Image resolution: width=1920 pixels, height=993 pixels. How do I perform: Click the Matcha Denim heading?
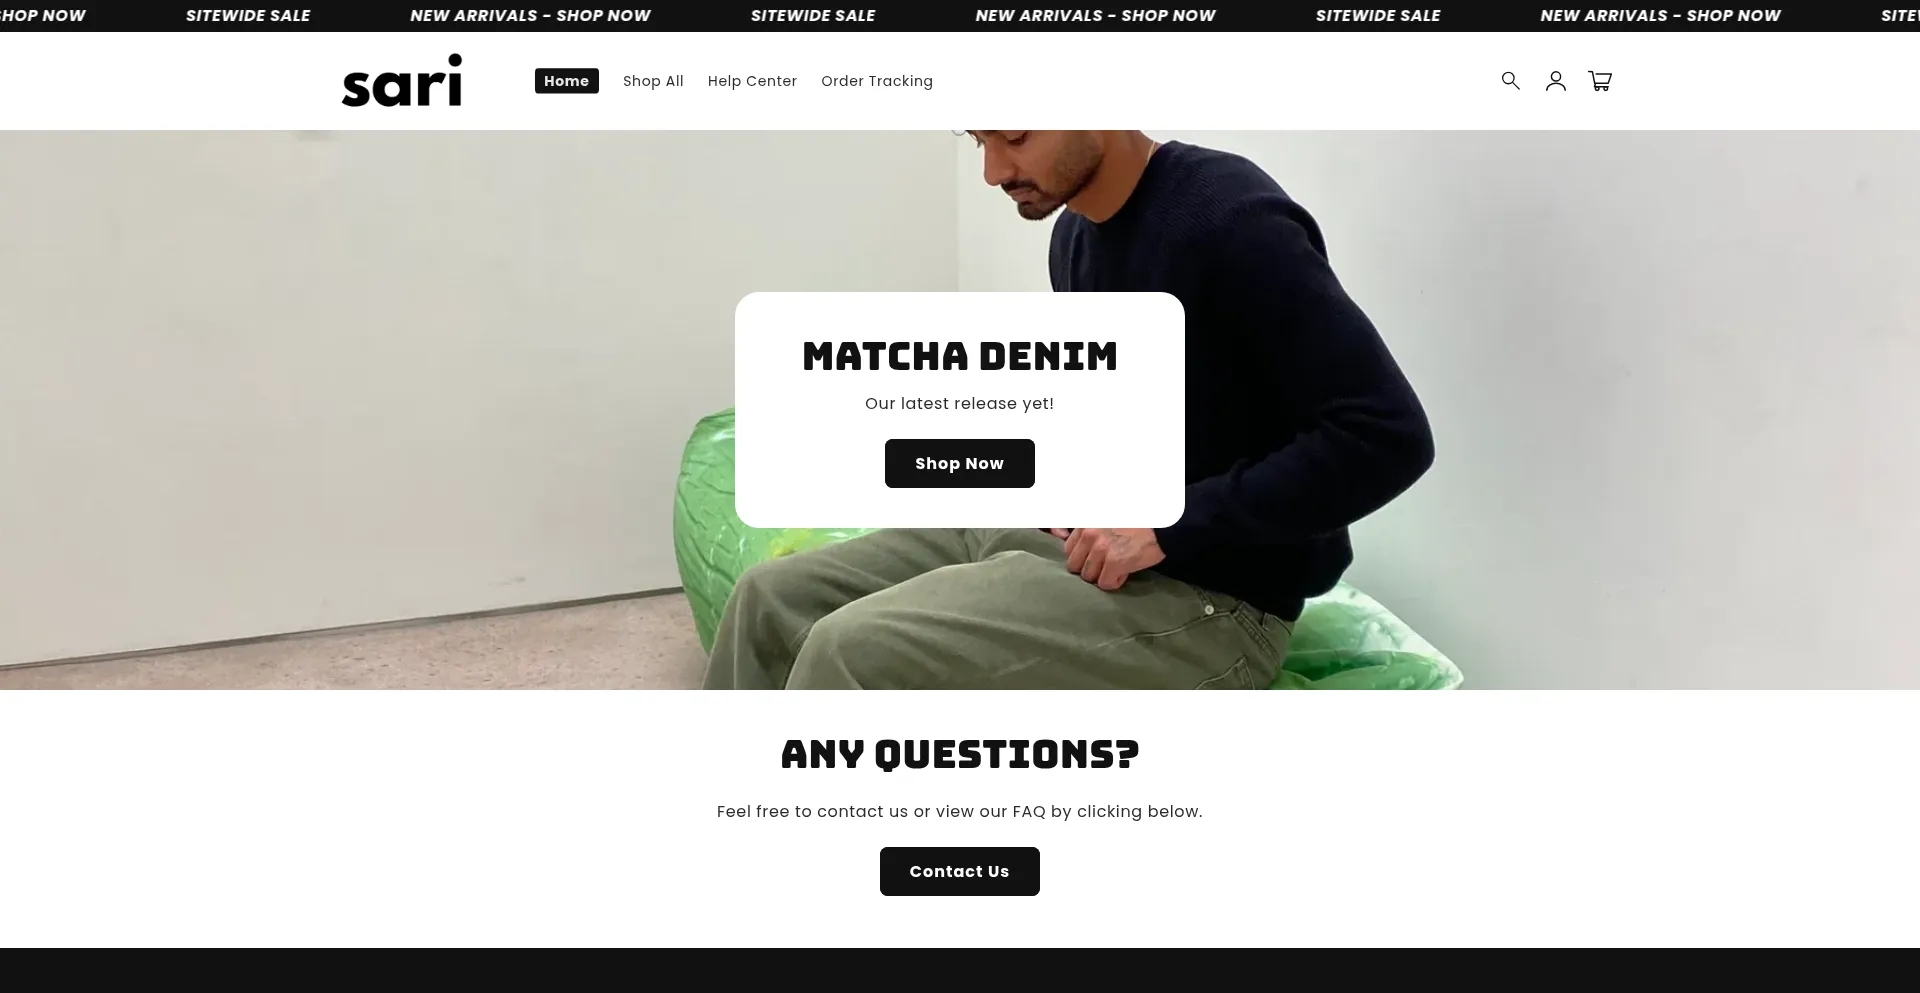(960, 356)
